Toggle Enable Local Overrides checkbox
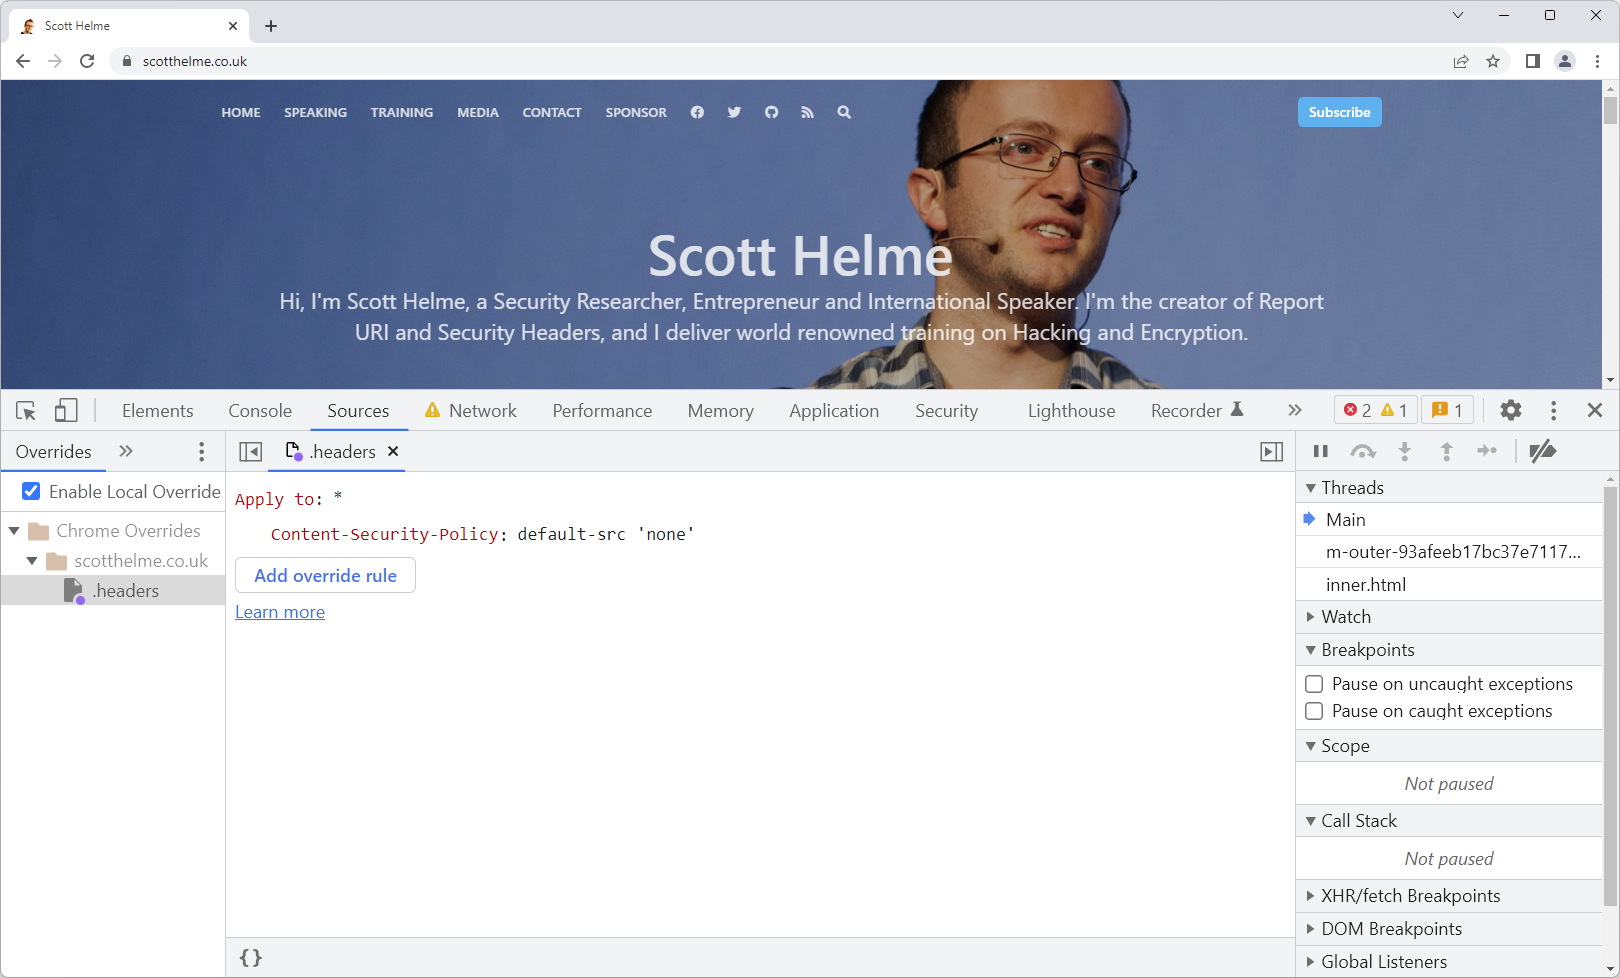 (x=31, y=491)
